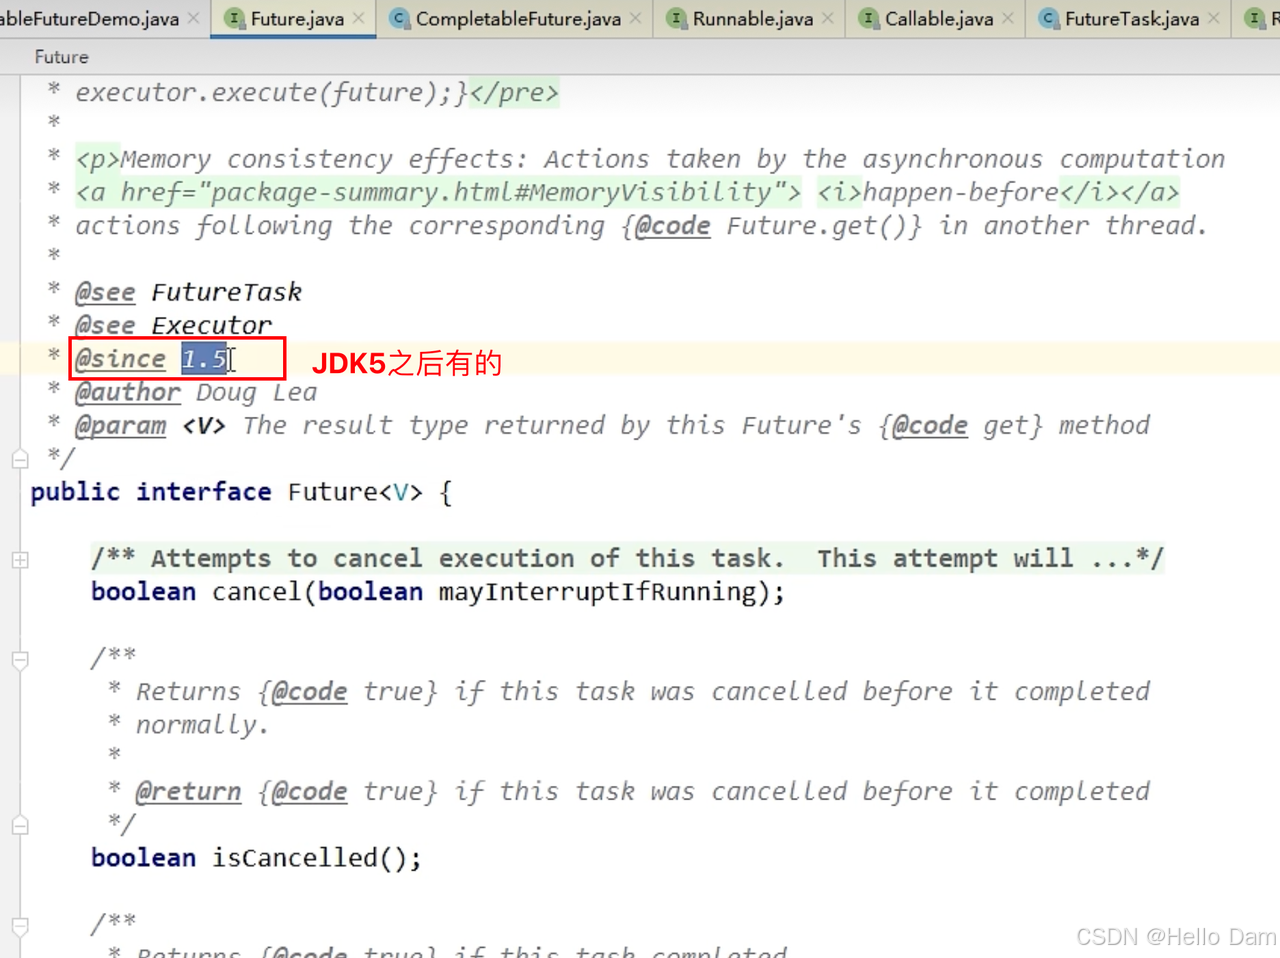Close the CompletableFuture.java tab
Screen dimensions: 1280x958
pos(636,18)
